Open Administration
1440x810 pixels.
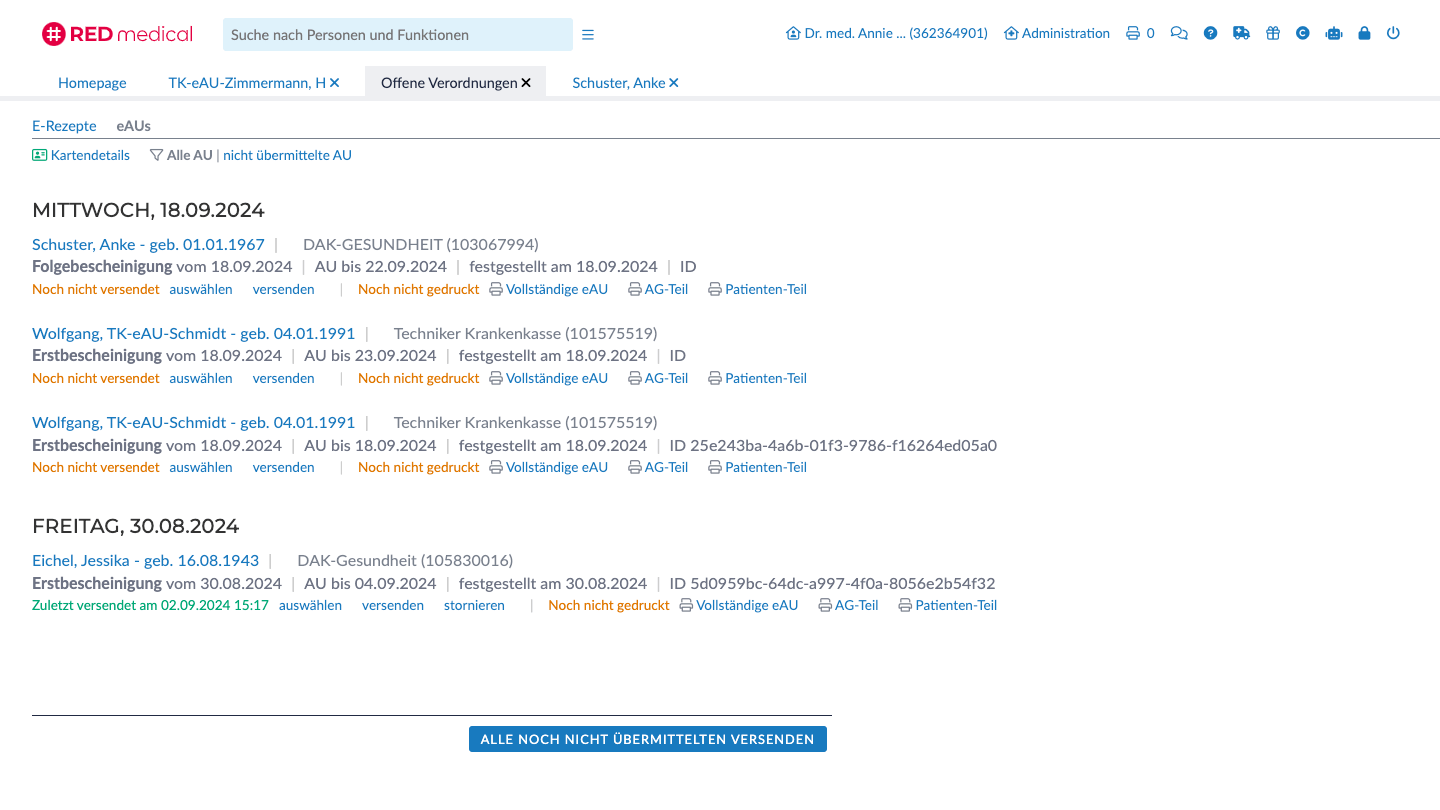(x=1057, y=33)
